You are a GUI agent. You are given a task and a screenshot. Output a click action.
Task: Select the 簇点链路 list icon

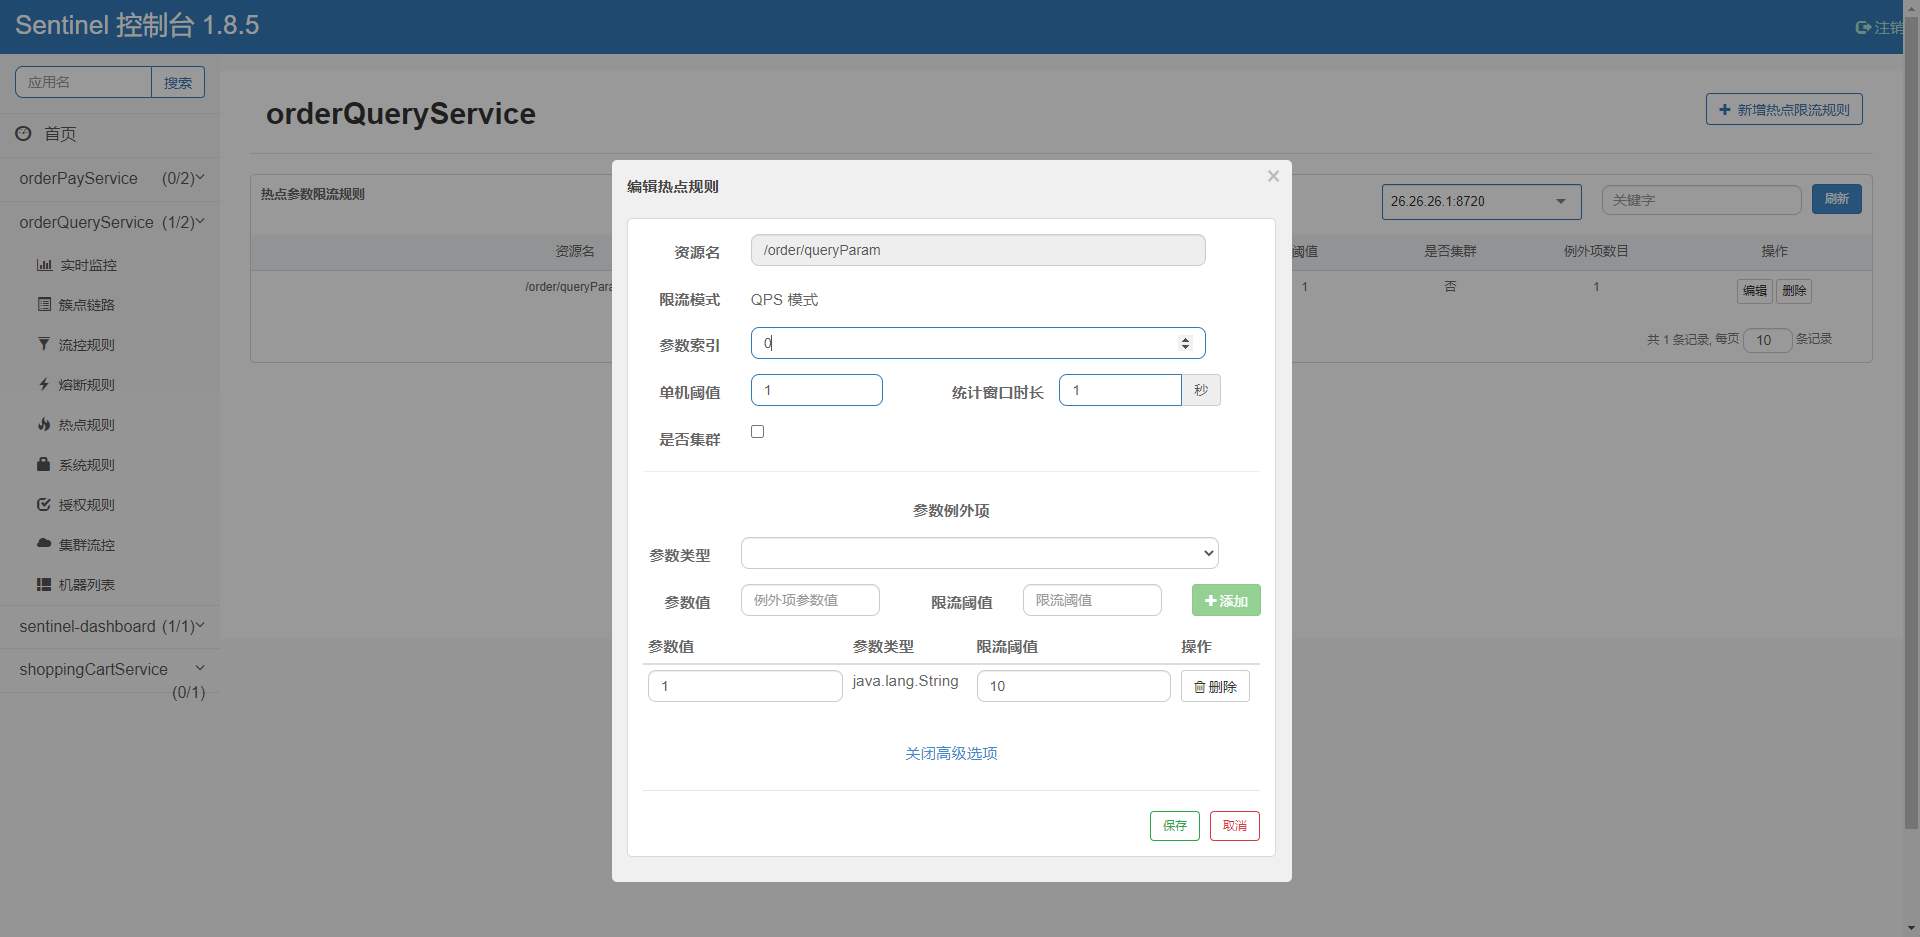click(44, 304)
